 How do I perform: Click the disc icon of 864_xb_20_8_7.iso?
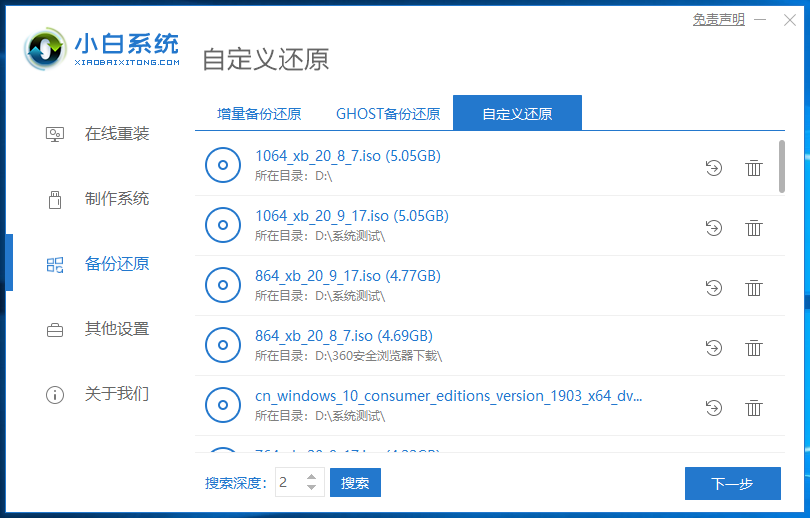pos(223,345)
